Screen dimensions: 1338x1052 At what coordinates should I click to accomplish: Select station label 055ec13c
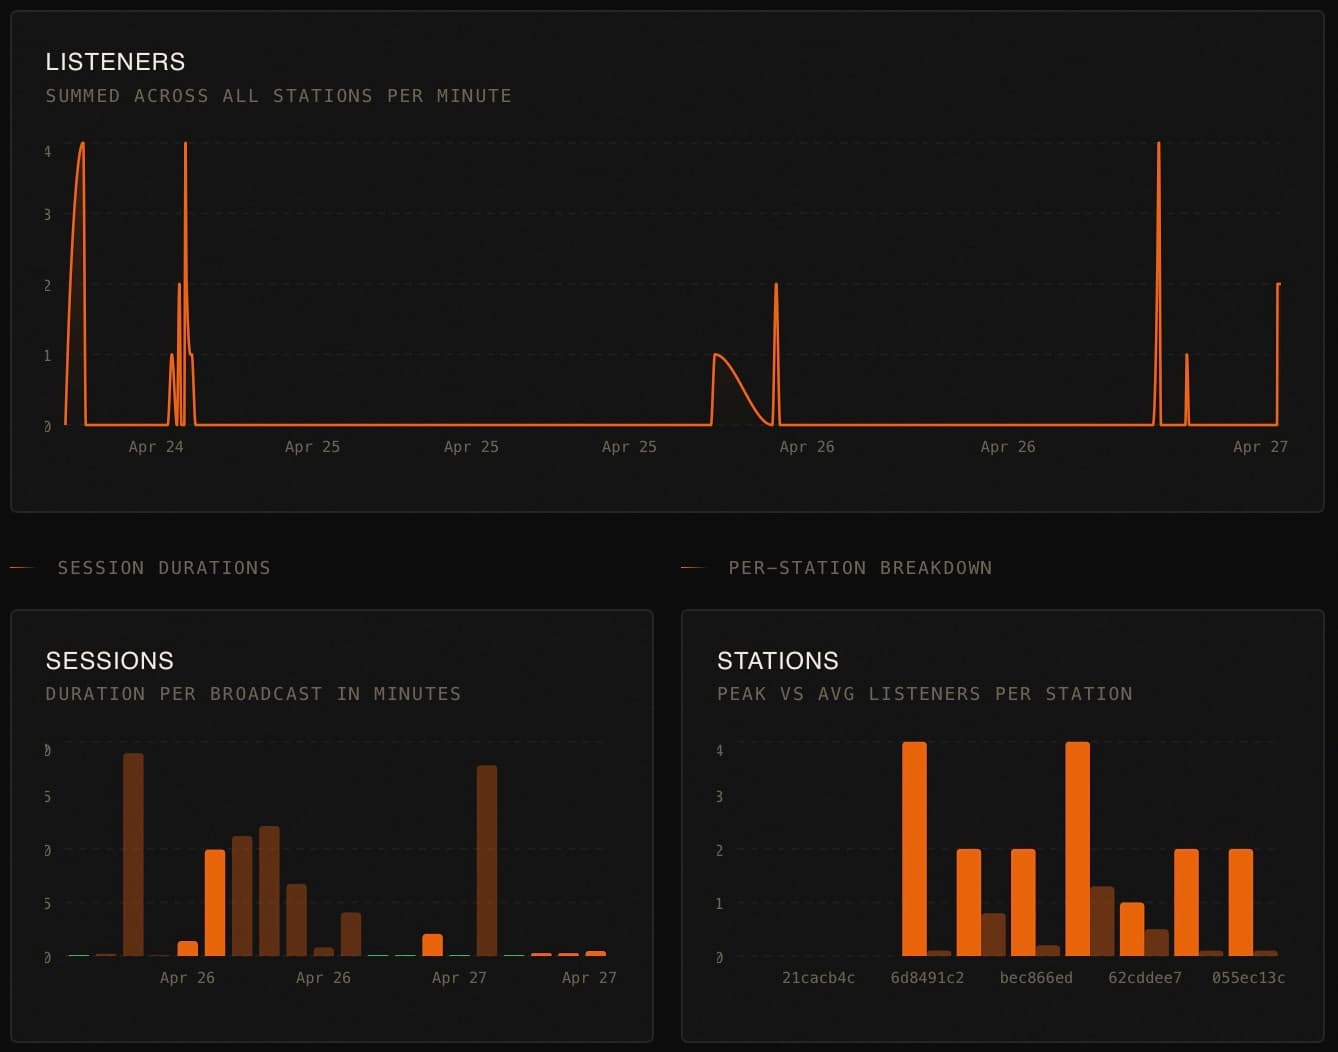(x=1248, y=978)
